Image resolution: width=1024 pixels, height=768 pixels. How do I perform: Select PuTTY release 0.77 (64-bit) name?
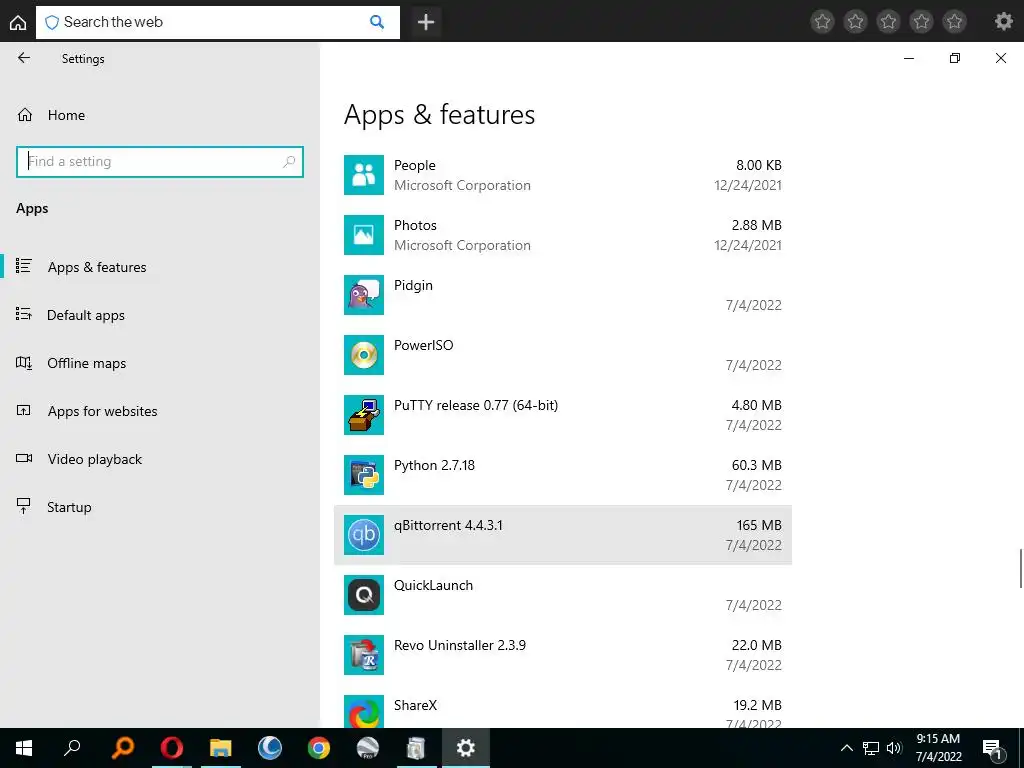pyautogui.click(x=476, y=406)
